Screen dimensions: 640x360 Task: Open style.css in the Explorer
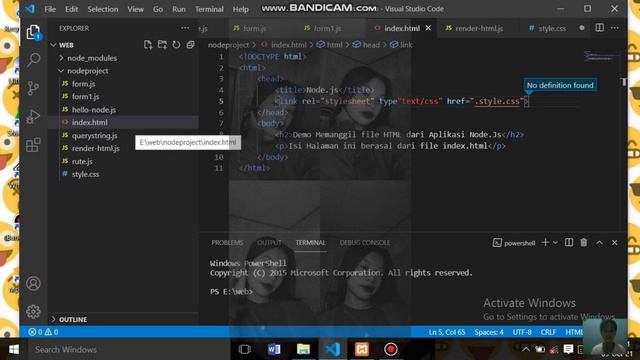85,174
